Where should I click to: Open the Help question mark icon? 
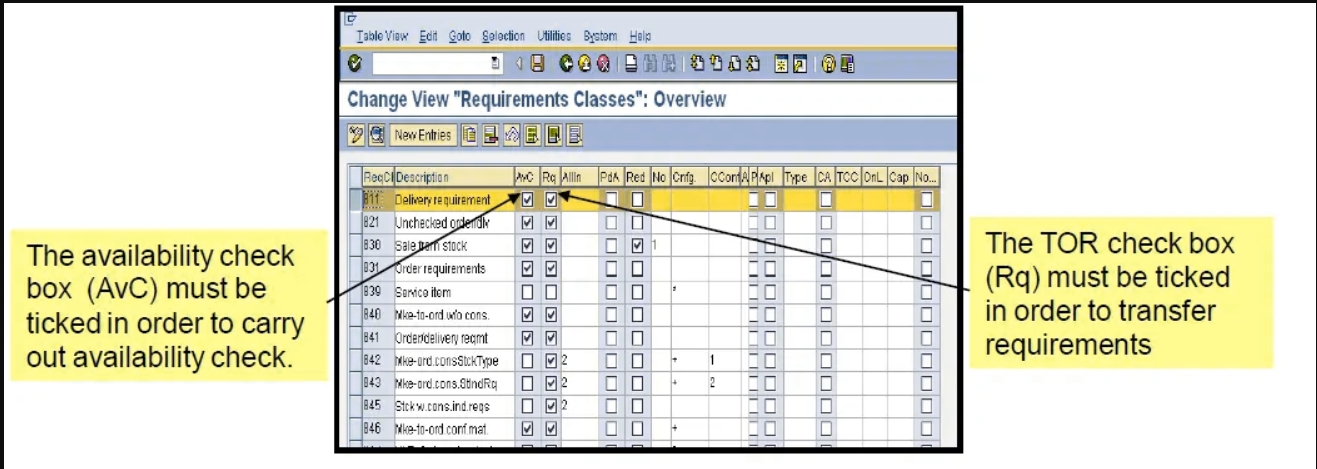(828, 64)
